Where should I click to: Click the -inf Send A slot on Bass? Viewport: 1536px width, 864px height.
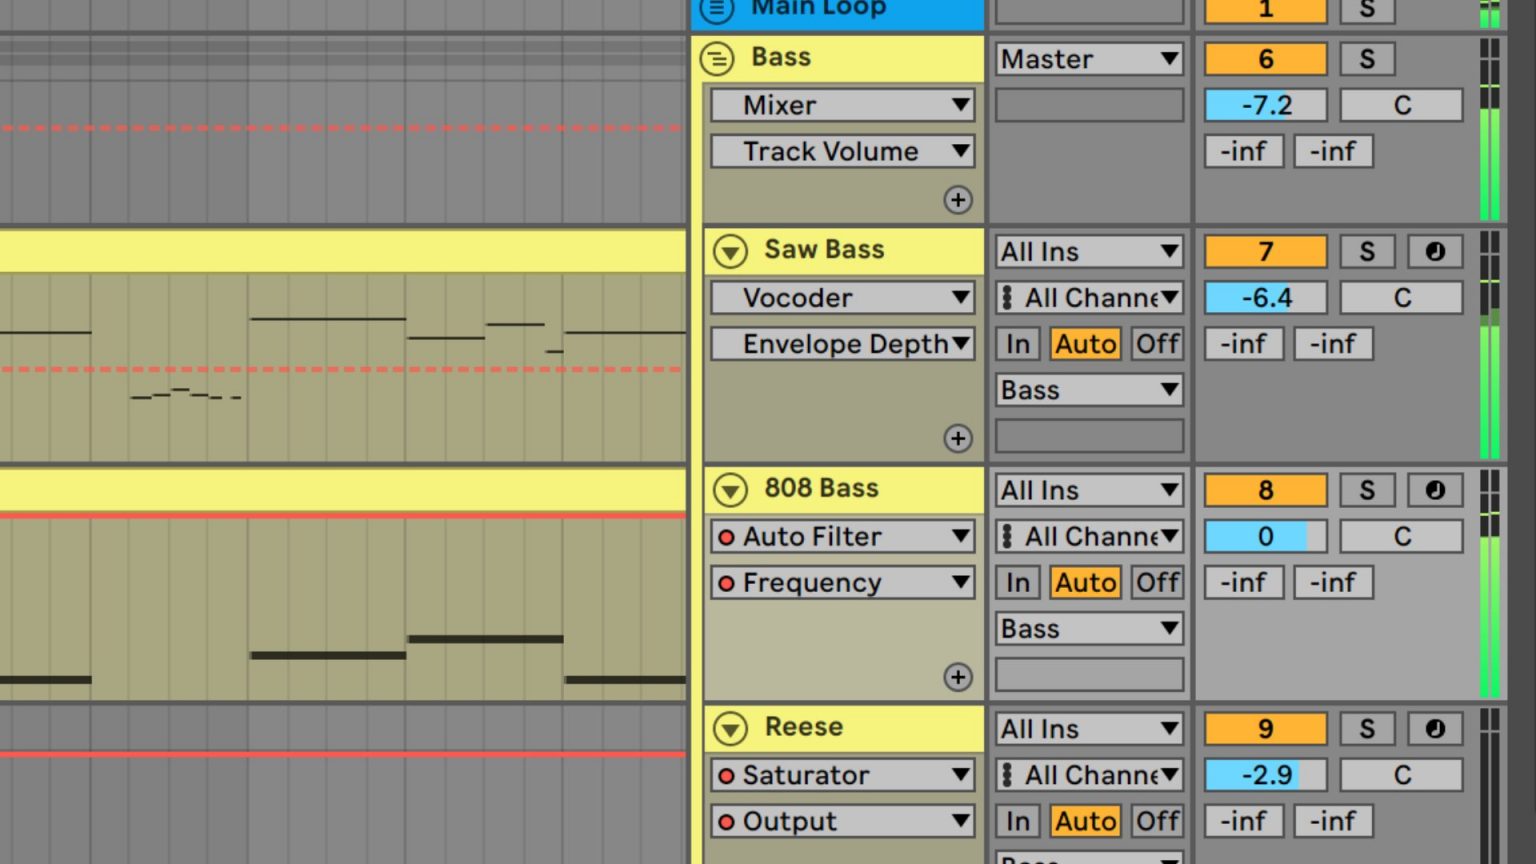1243,151
